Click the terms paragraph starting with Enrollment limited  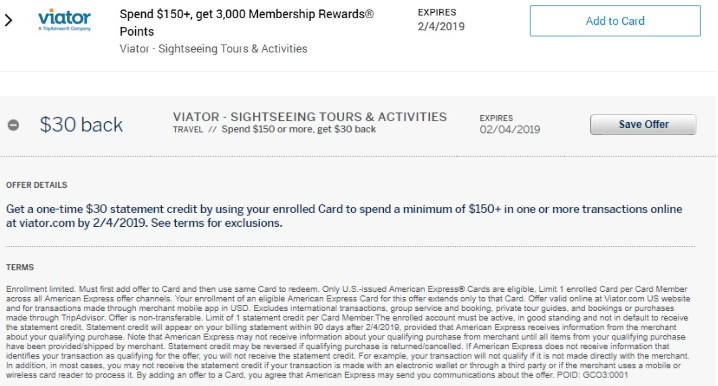348,332
